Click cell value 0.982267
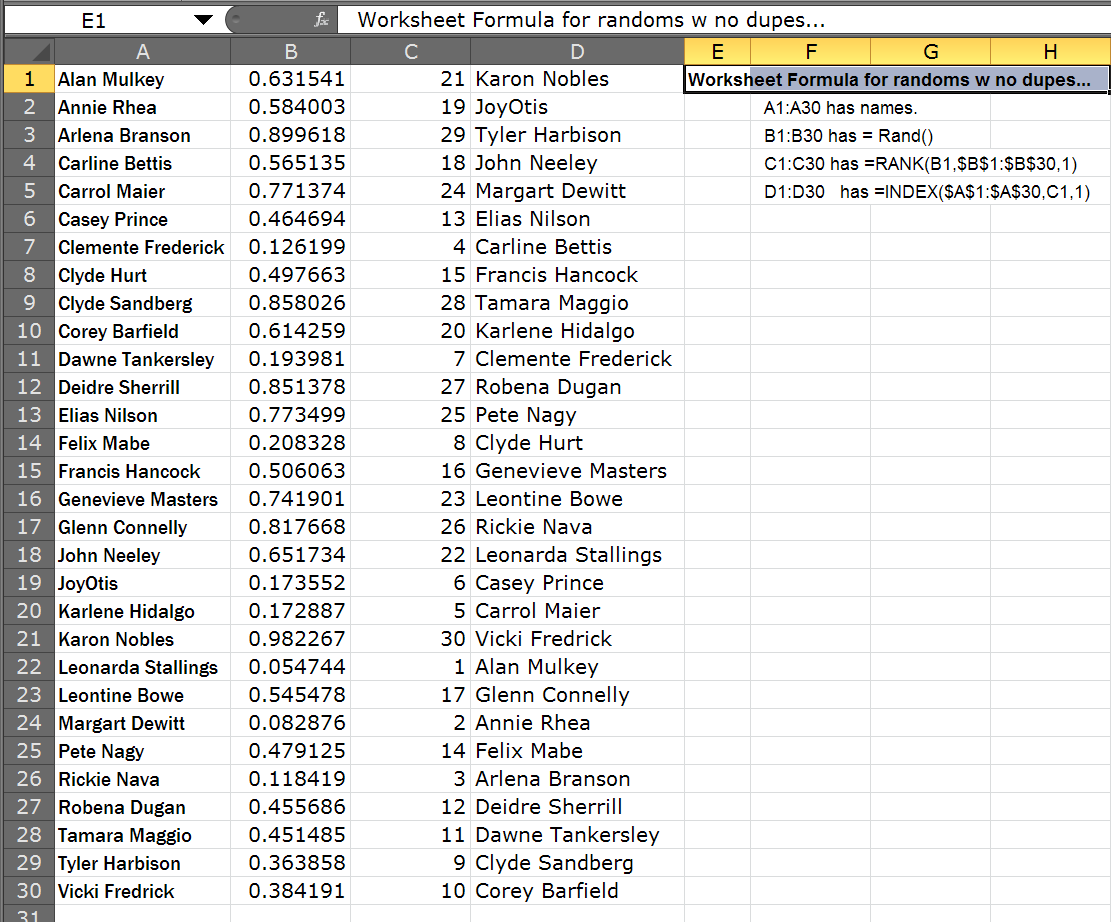The height and width of the screenshot is (922, 1111). (291, 639)
